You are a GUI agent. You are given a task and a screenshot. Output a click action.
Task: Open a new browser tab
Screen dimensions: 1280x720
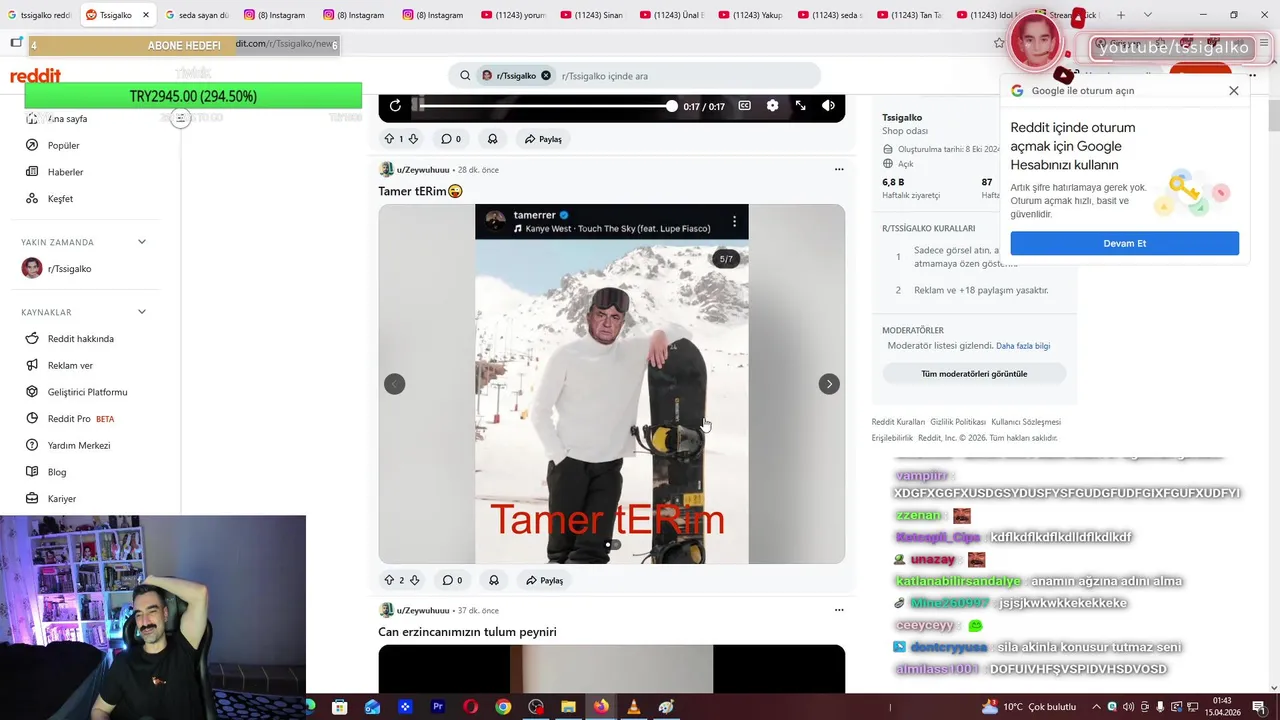[x=1120, y=15]
